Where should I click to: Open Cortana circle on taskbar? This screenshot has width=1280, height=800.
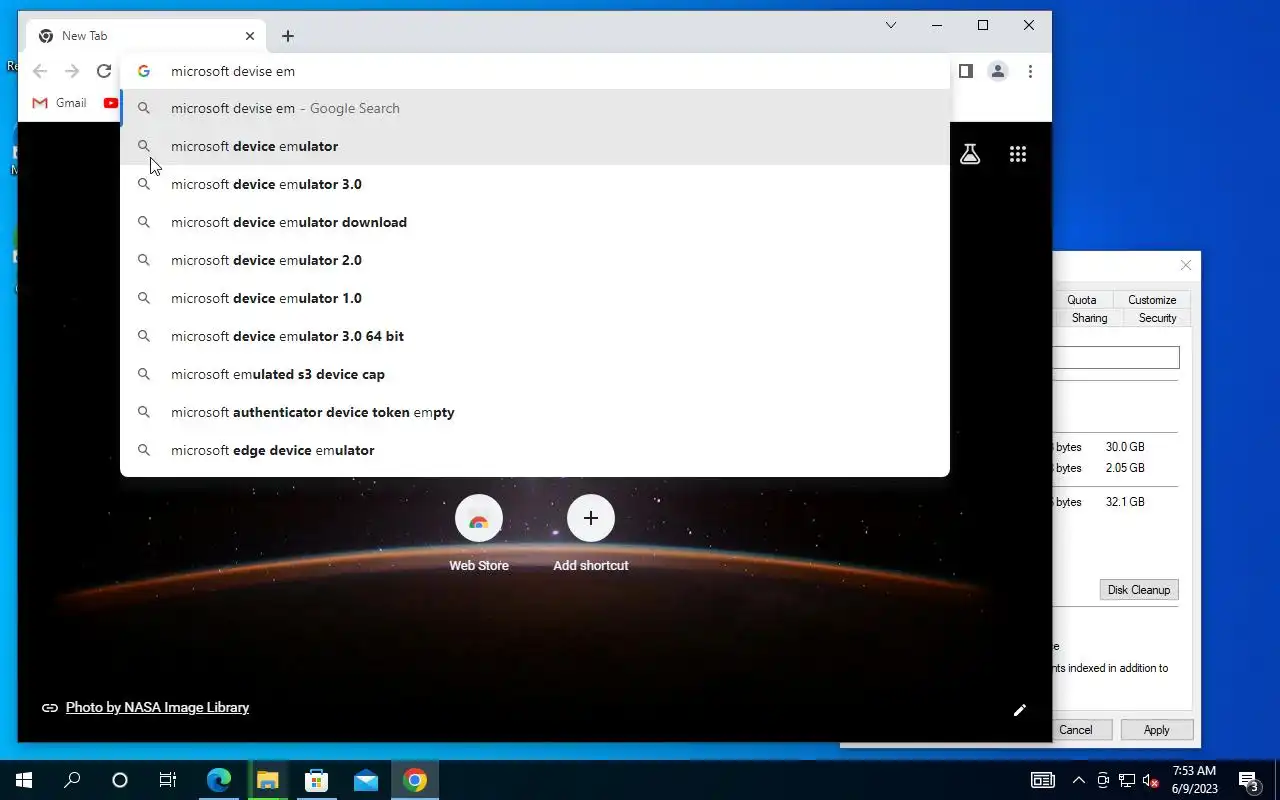point(120,780)
